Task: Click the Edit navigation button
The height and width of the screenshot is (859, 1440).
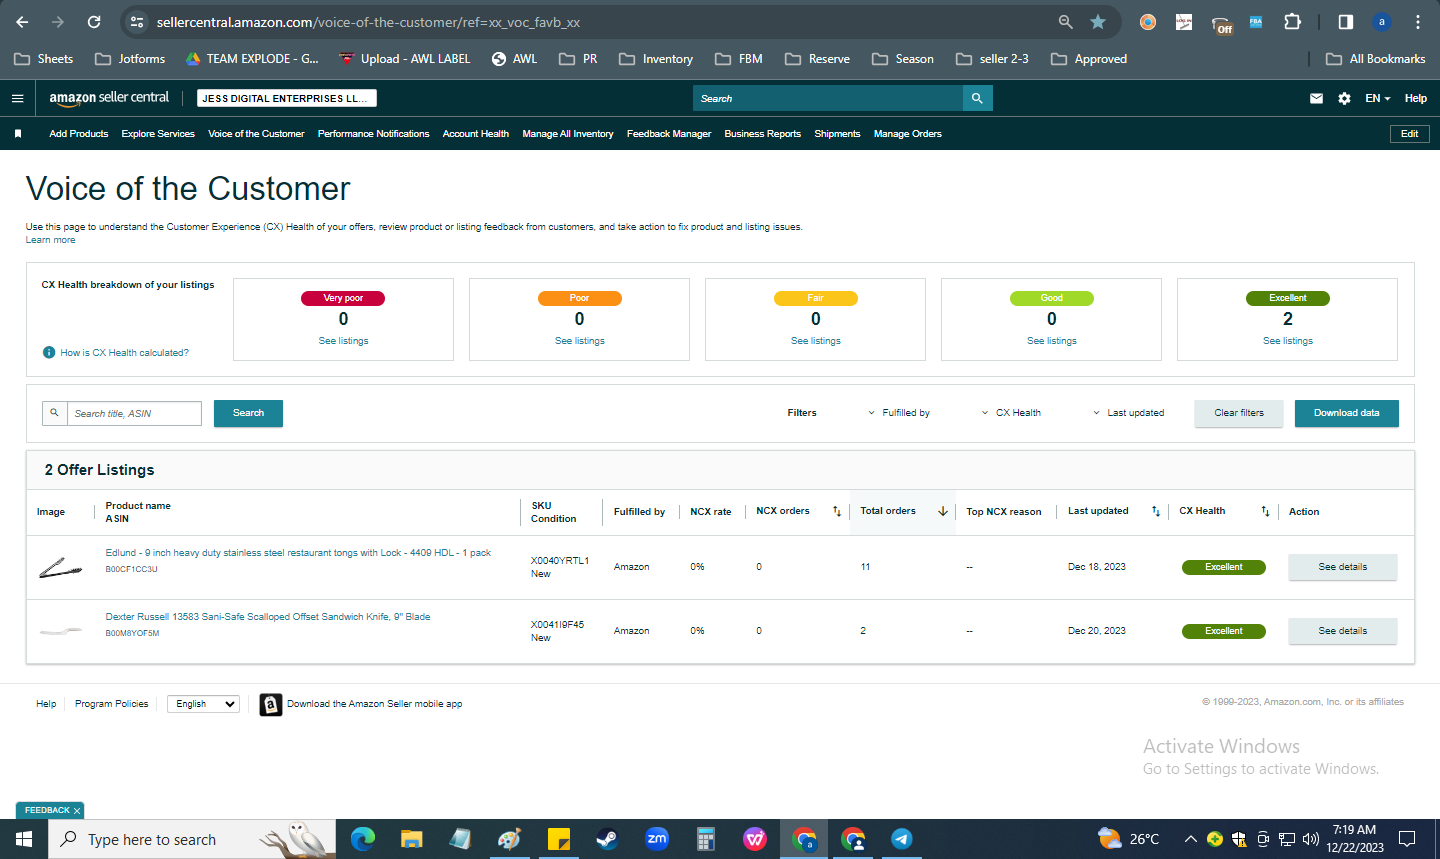Action: tap(1409, 133)
